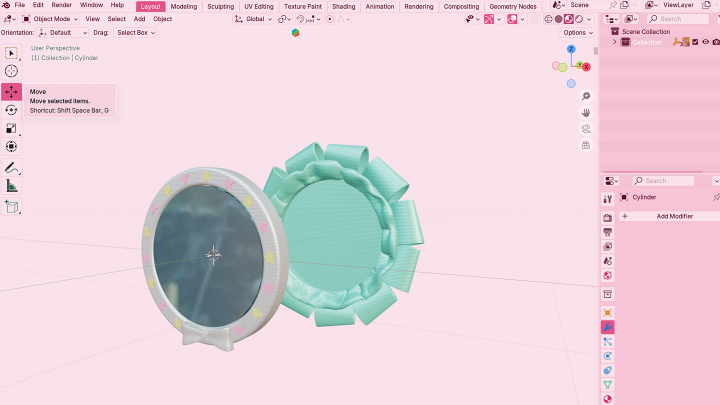Click the zoom viewport magnifier icon

[586, 96]
